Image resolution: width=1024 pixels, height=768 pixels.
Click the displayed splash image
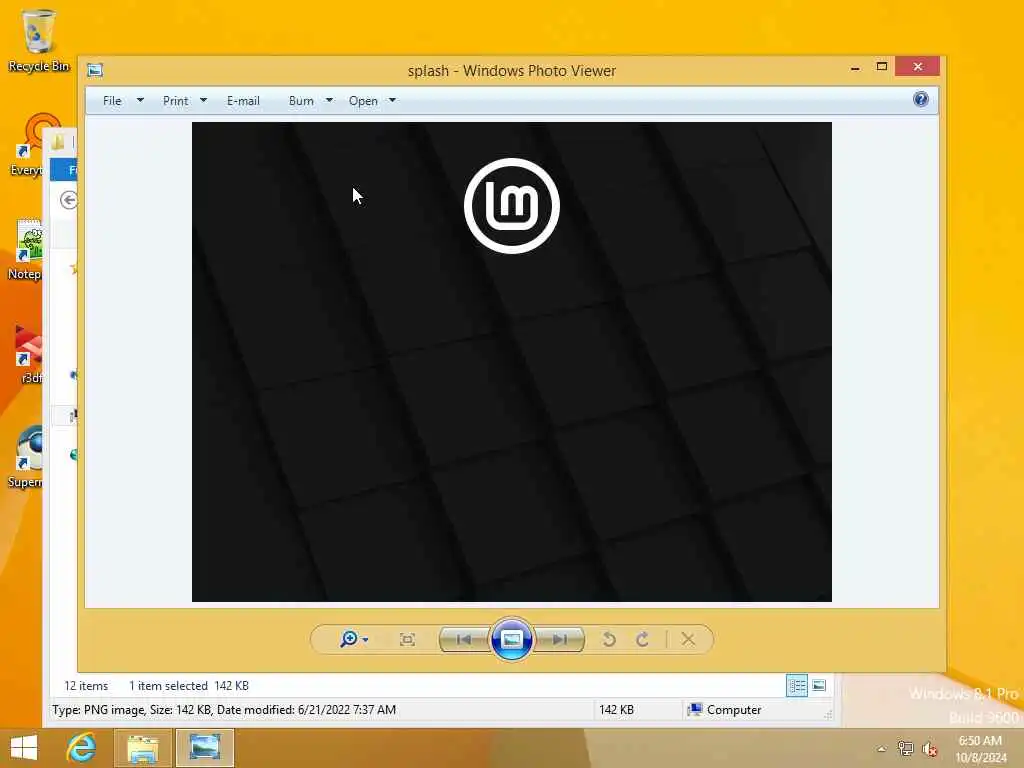click(x=511, y=362)
